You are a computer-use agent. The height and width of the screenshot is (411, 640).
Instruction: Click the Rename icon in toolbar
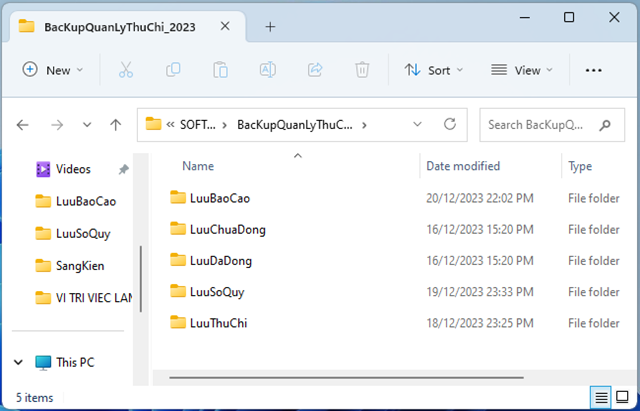click(x=268, y=70)
